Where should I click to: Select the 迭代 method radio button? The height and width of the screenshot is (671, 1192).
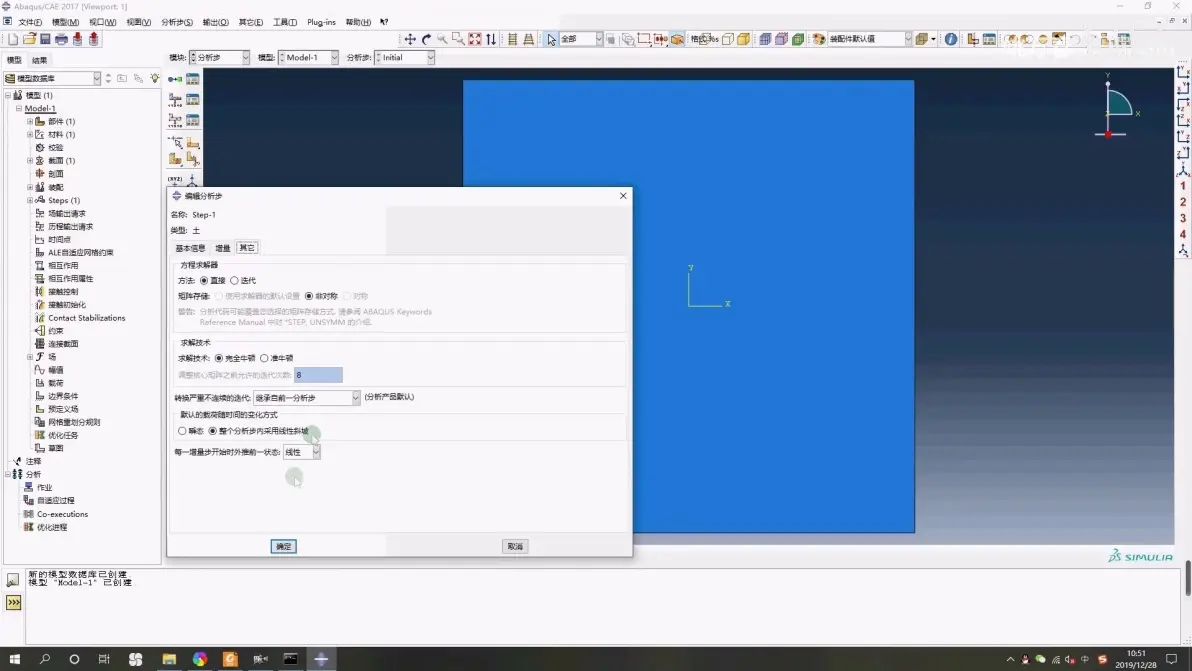(234, 280)
